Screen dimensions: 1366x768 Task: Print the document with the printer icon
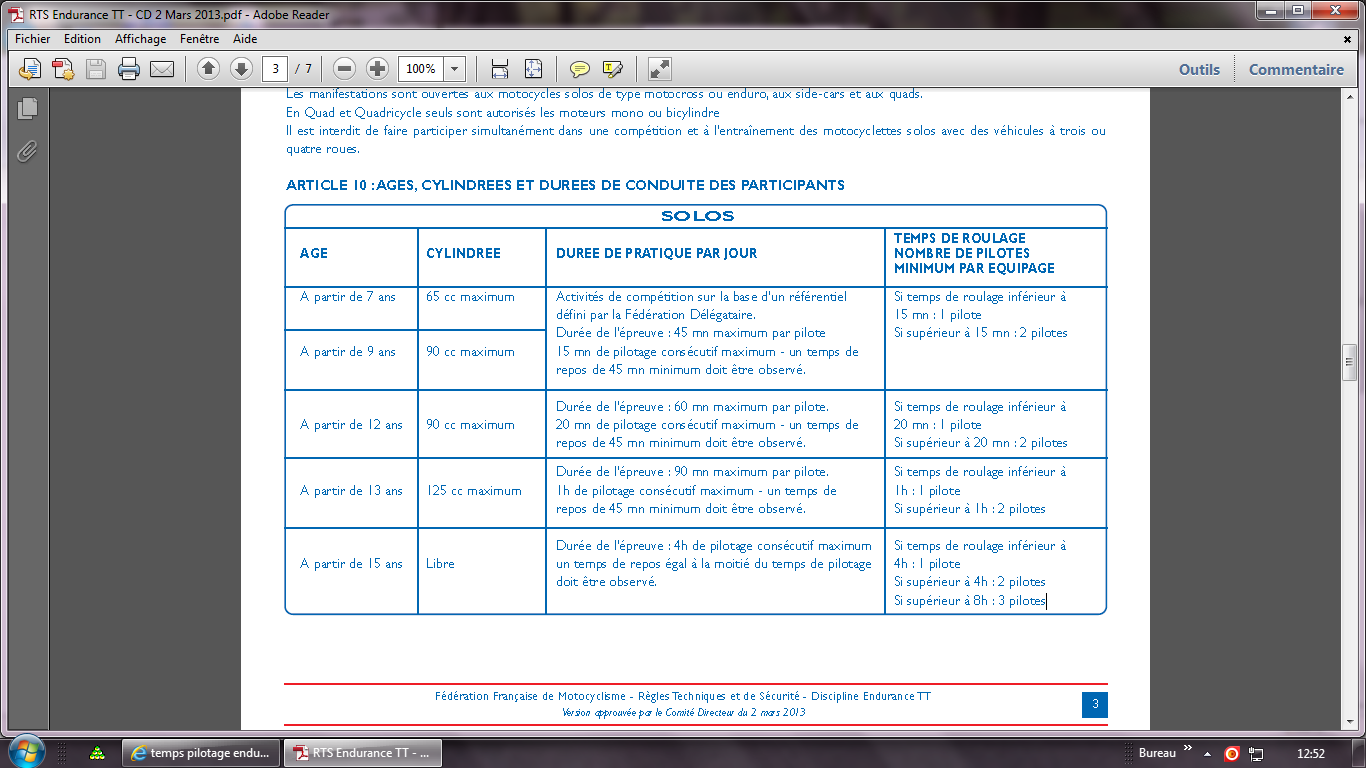(129, 69)
